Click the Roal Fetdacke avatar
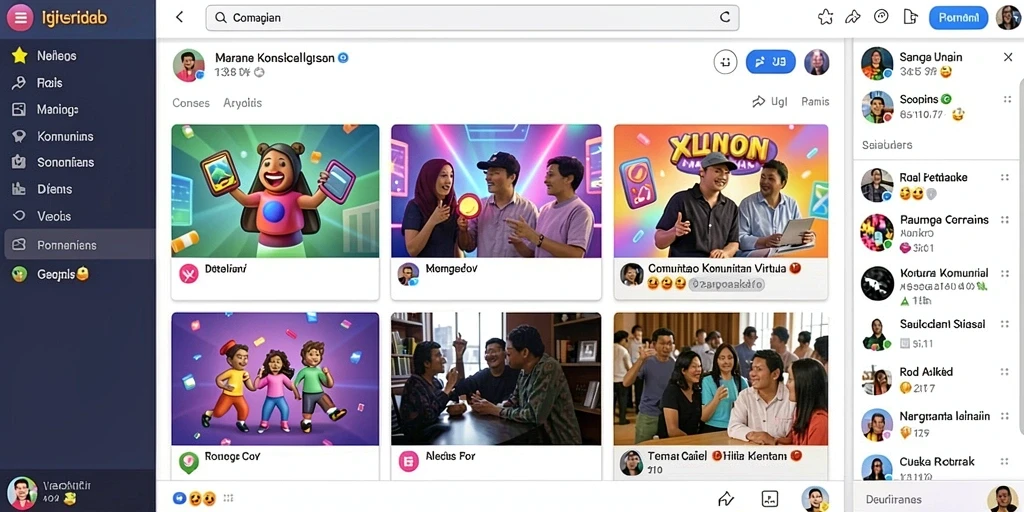 [876, 185]
